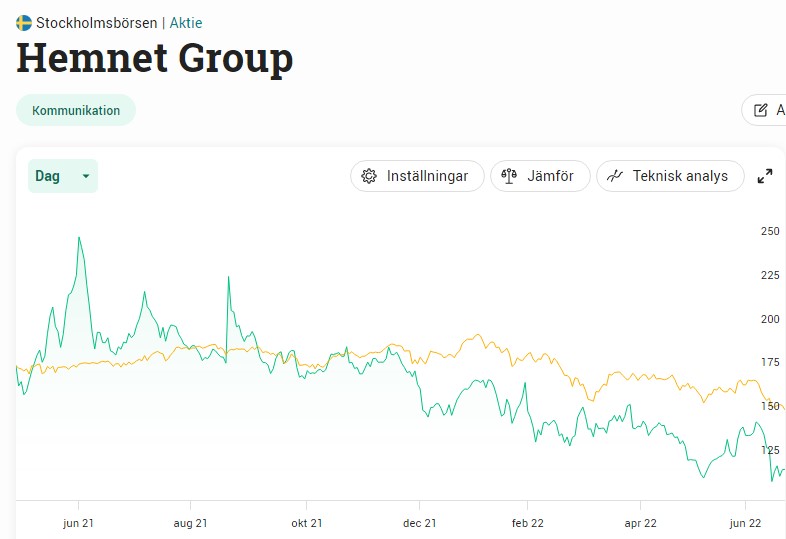Click the dropdown caret next to Dag
Image resolution: width=786 pixels, height=539 pixels.
point(86,176)
